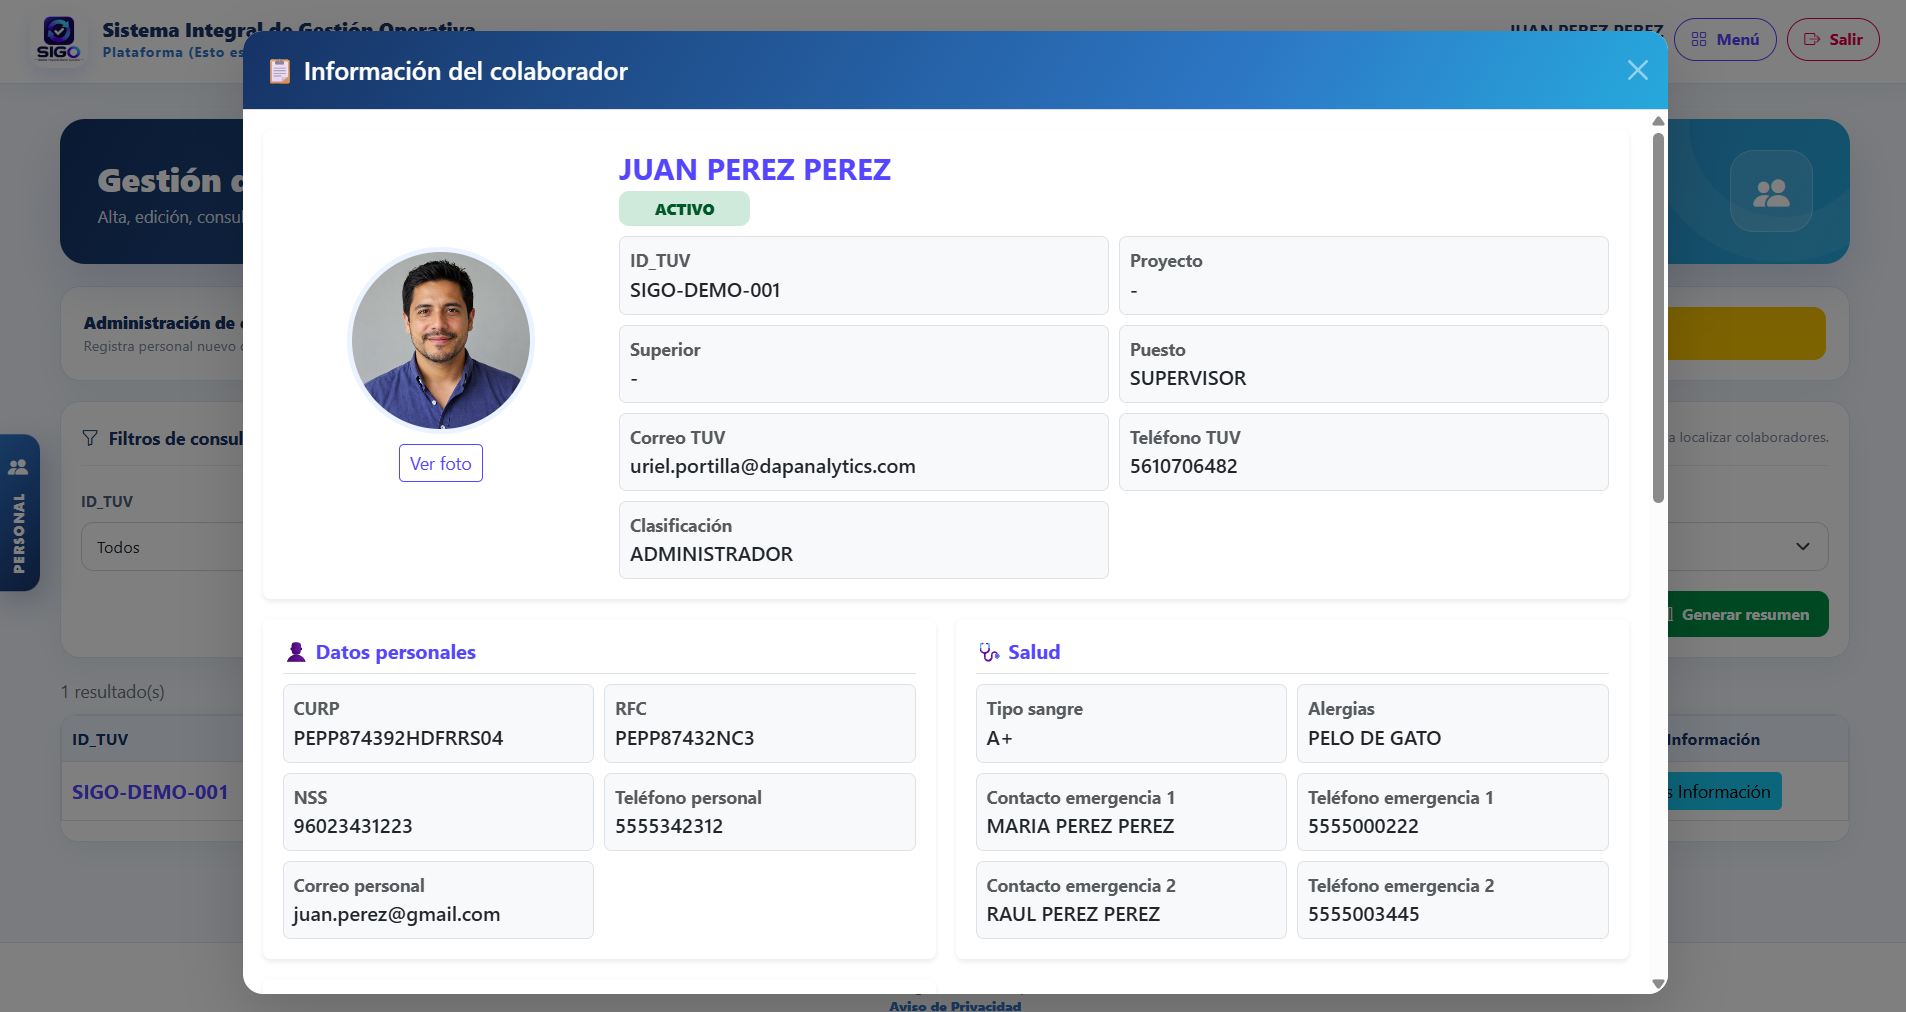Click the SIGO logo icon
The image size is (1906, 1012).
pyautogui.click(x=59, y=39)
